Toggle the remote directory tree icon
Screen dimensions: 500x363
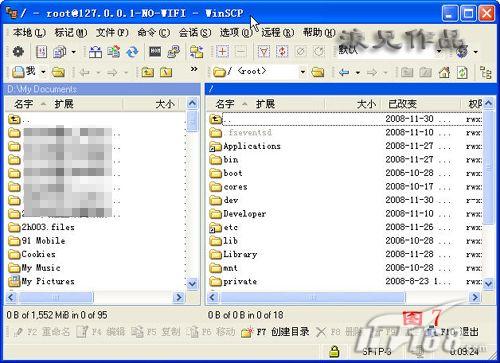[x=486, y=72]
